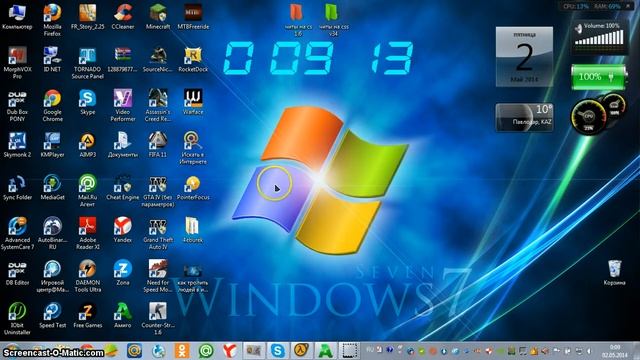The height and width of the screenshot is (360, 640).
Task: Click the taskbar clock and date
Action: 615,351
